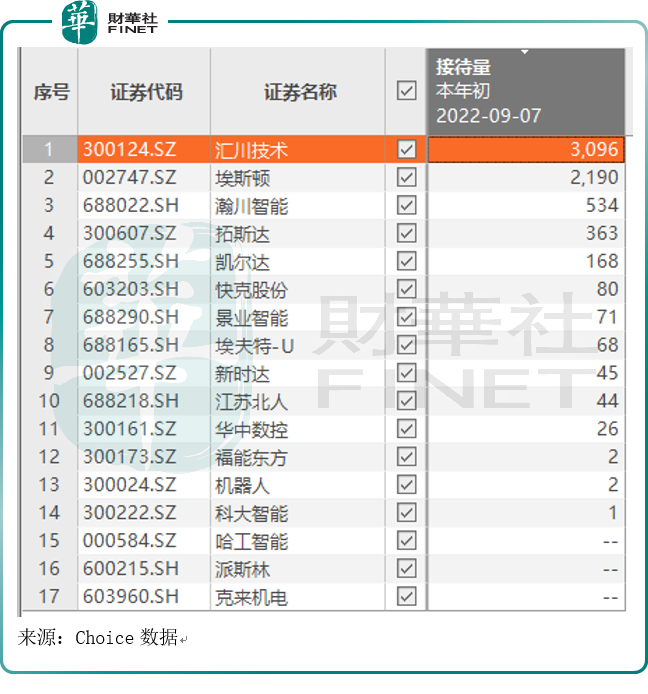Image resolution: width=648 pixels, height=694 pixels.
Task: Select security code 688290.SH
Action: pyautogui.click(x=131, y=317)
